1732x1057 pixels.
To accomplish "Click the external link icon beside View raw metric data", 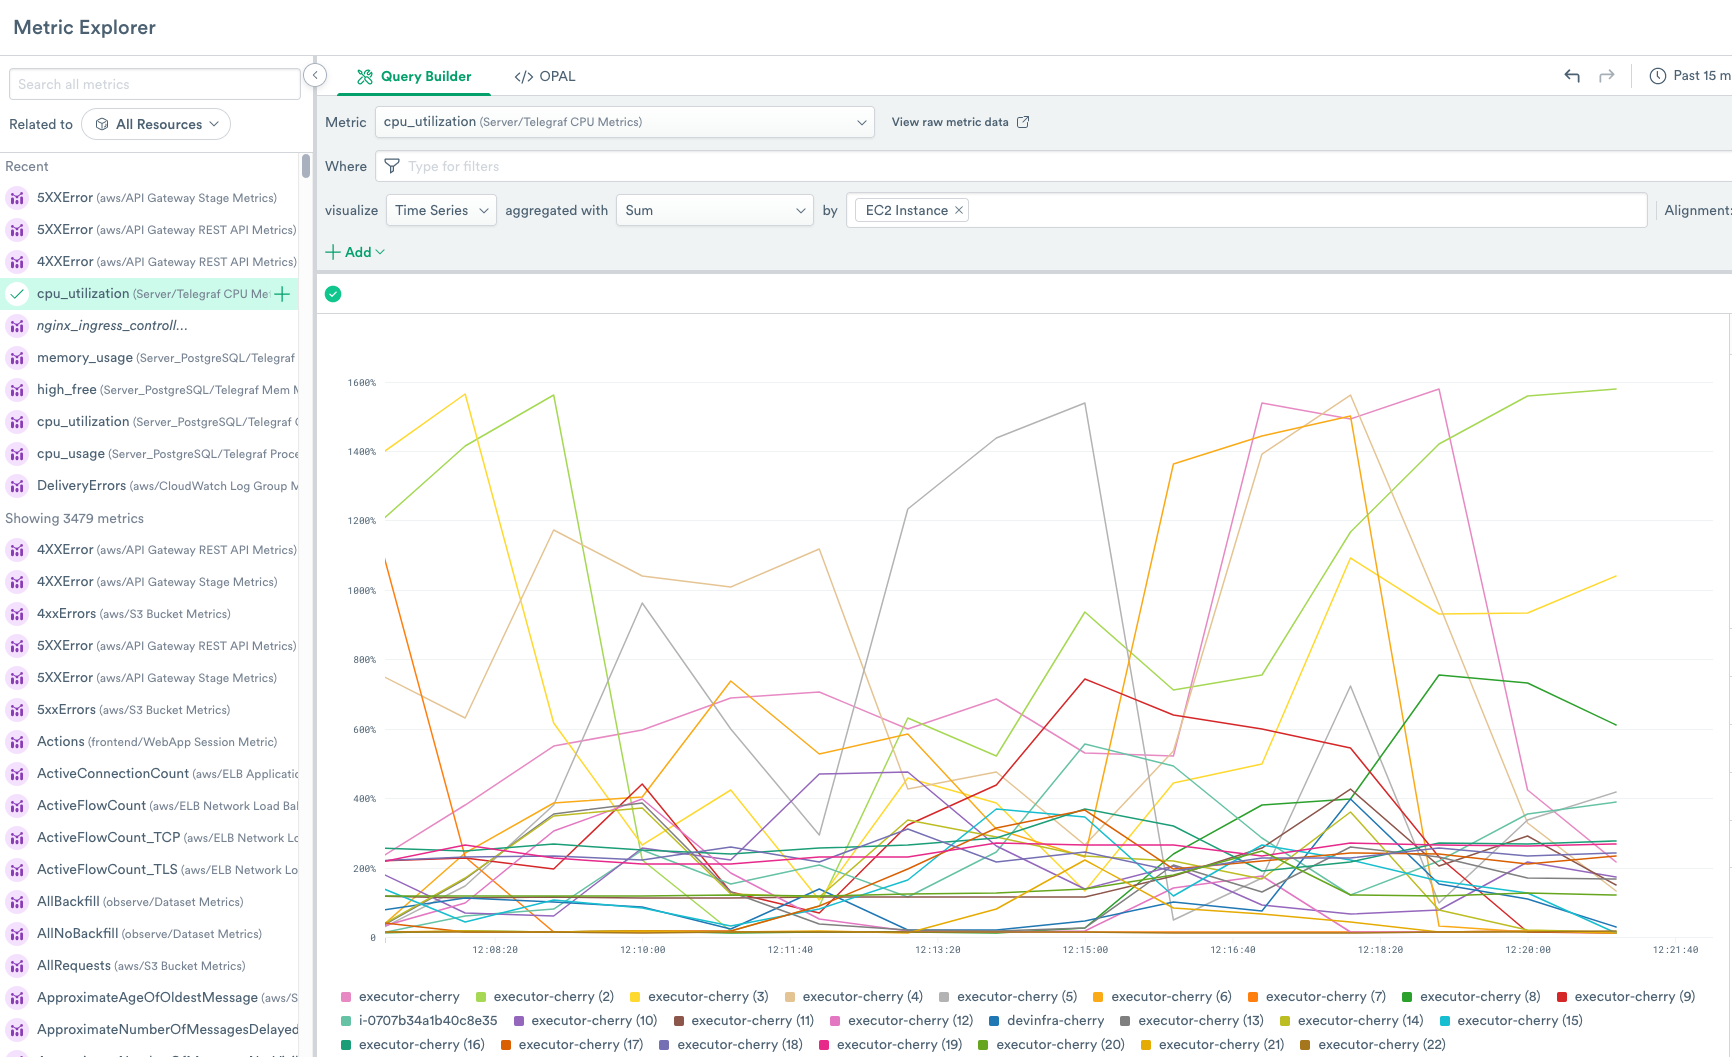I will (x=1023, y=122).
